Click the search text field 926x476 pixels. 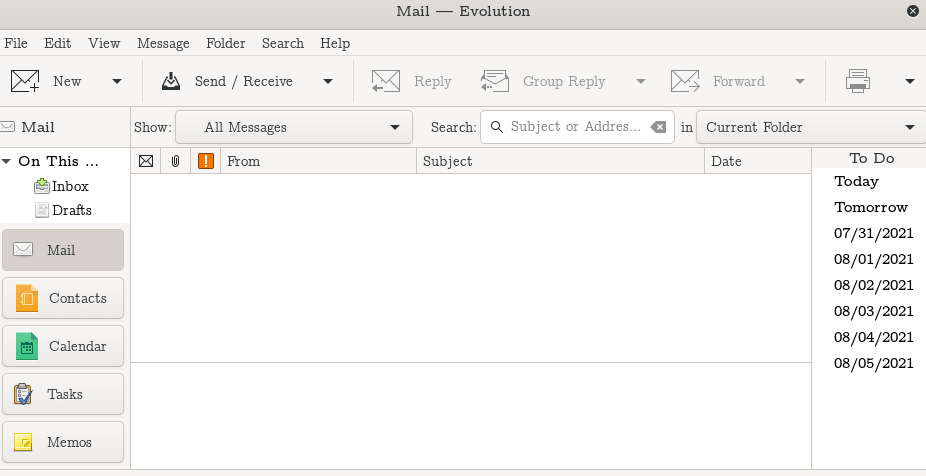(x=575, y=127)
